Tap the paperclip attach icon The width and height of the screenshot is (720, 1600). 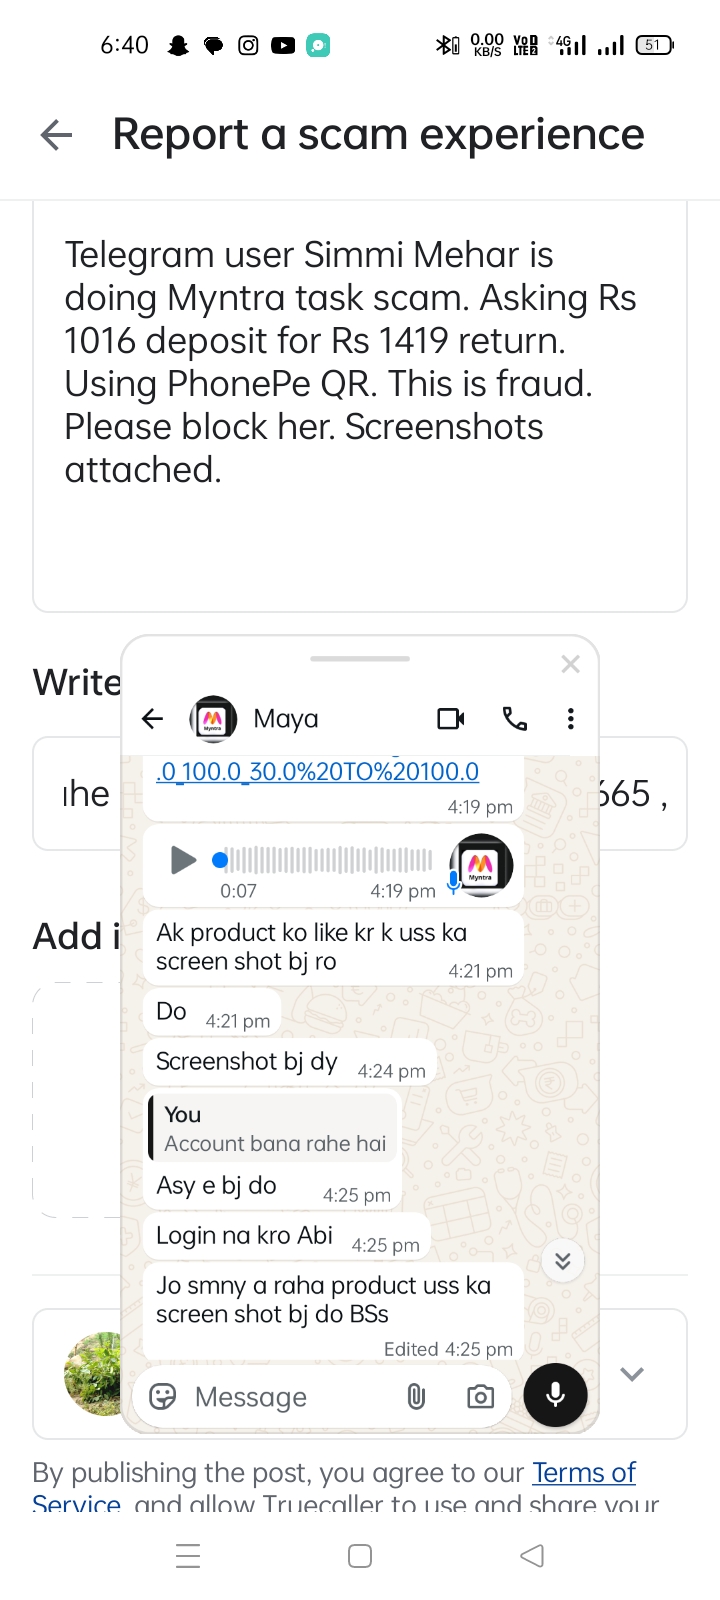(416, 1397)
